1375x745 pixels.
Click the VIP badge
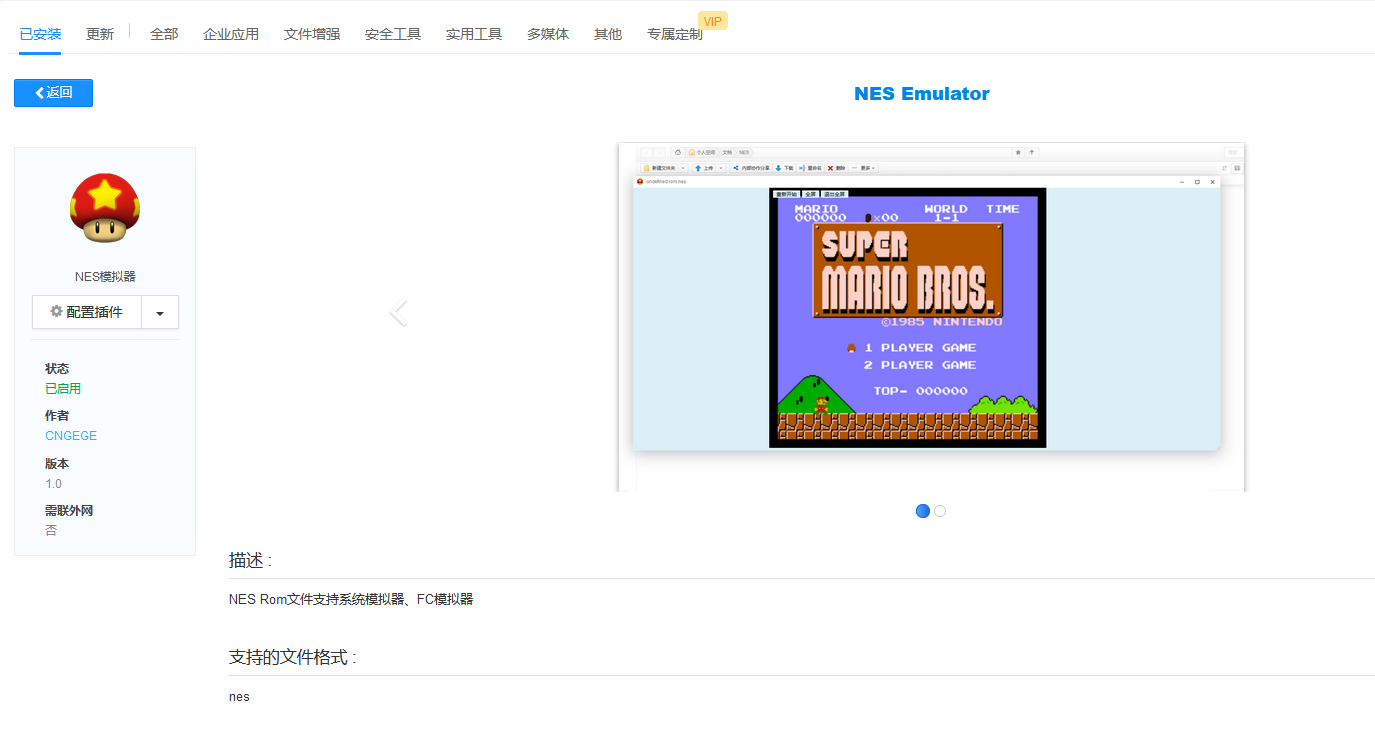click(x=713, y=21)
